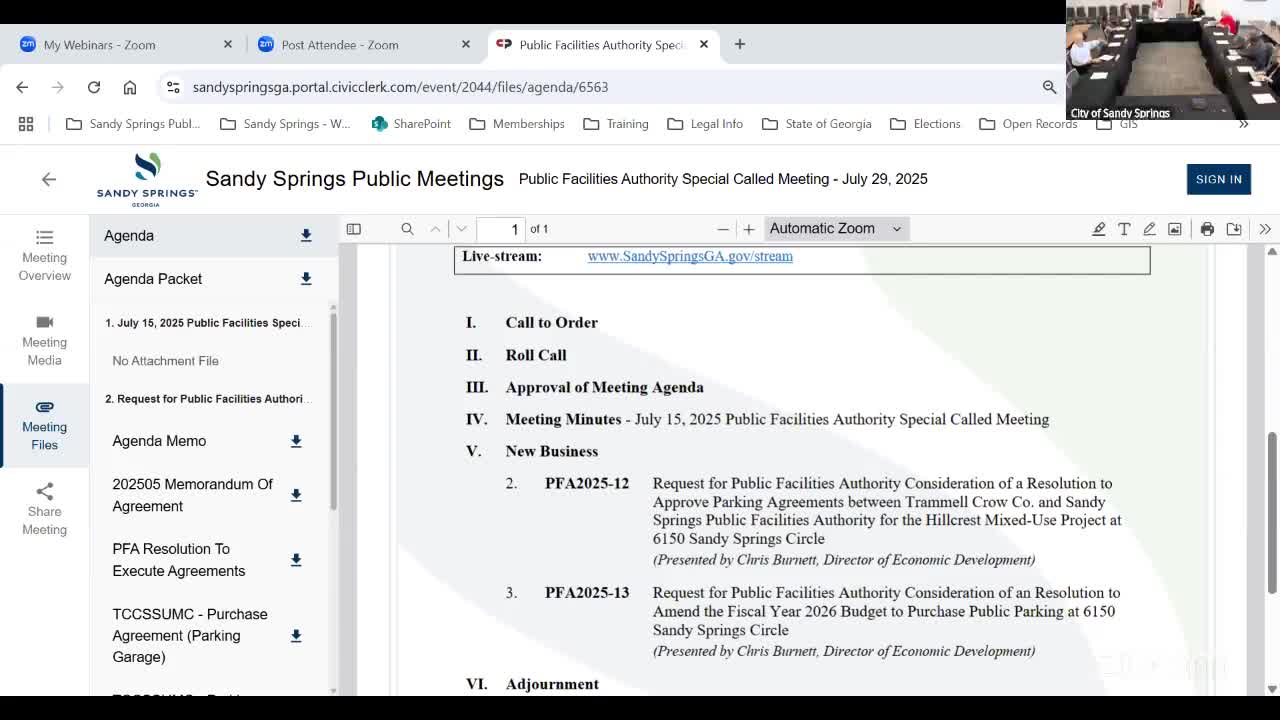Toggle the PDF viewer sidebar

click(x=354, y=229)
